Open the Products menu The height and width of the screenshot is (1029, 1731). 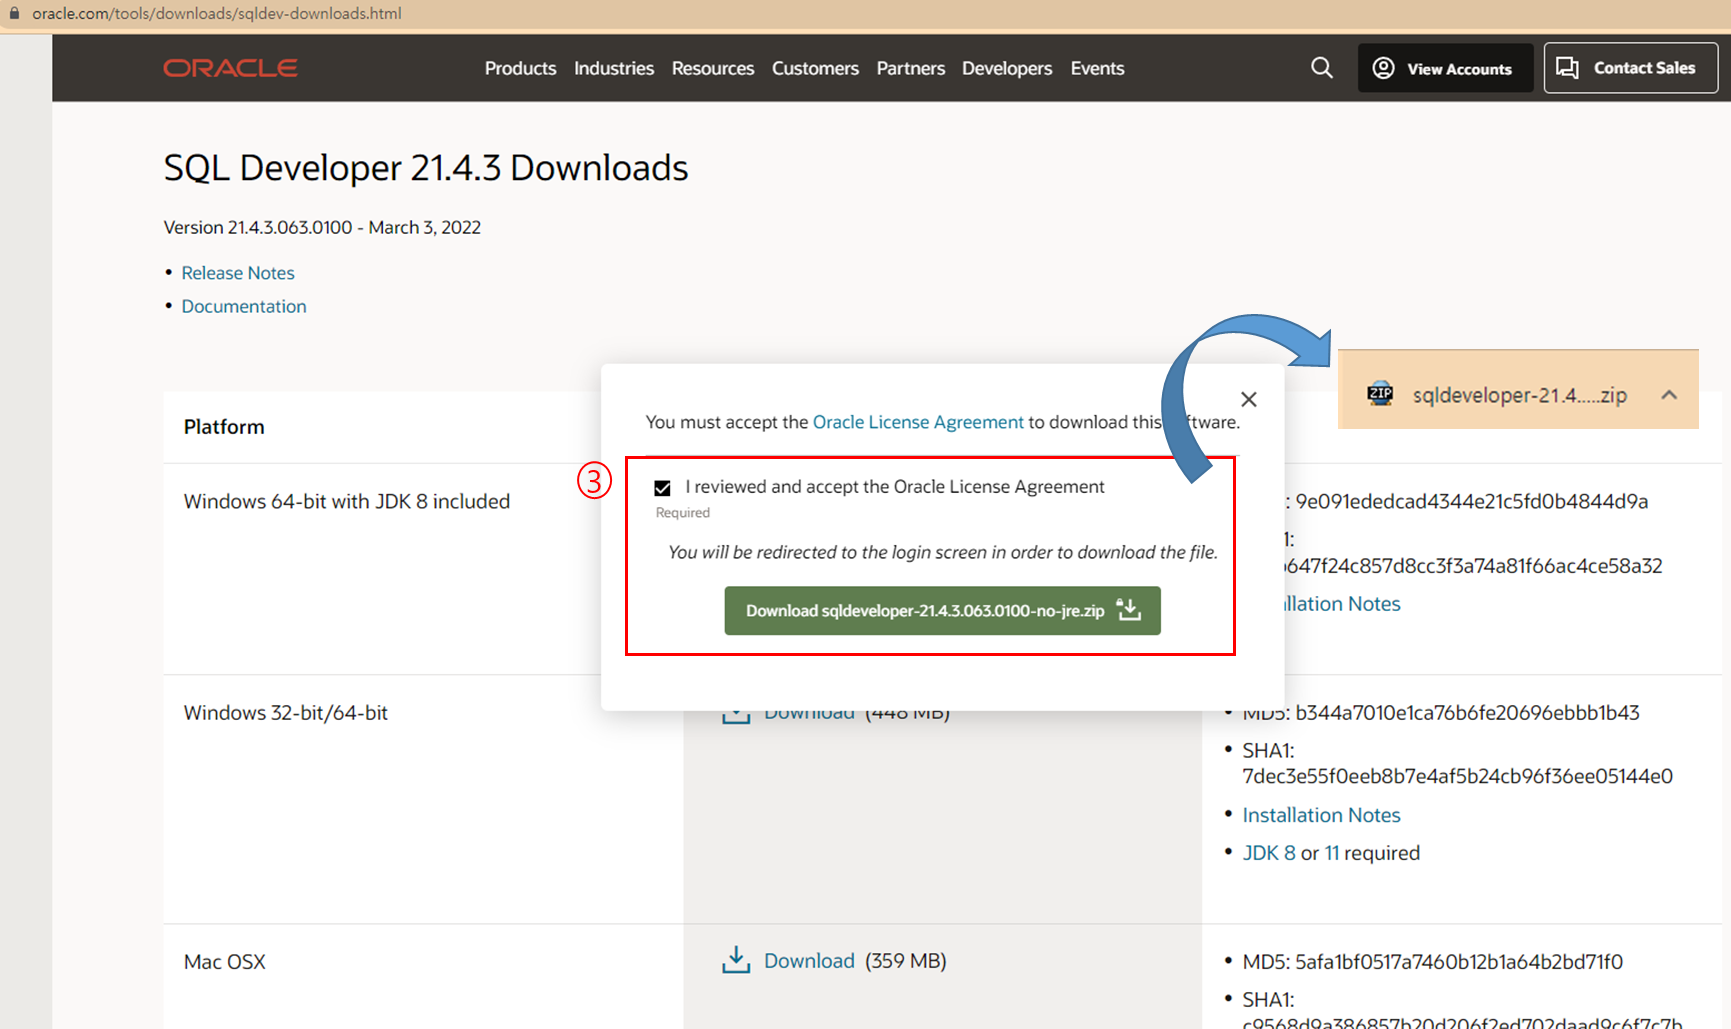(x=520, y=68)
